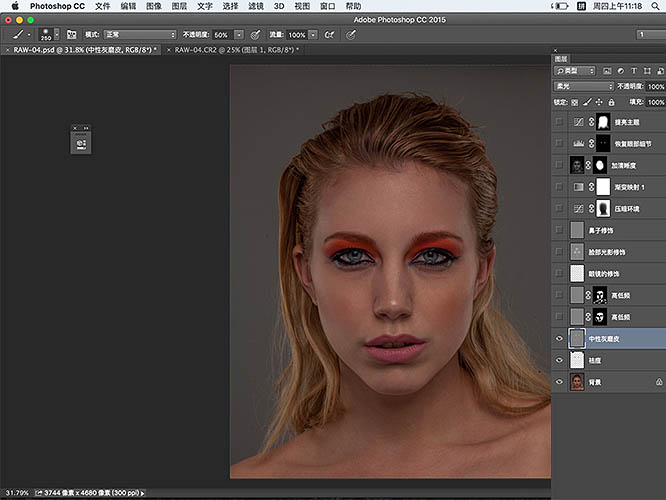
Task: Select the 渐变映射 1 layer mask thumbnail
Action: click(x=603, y=187)
